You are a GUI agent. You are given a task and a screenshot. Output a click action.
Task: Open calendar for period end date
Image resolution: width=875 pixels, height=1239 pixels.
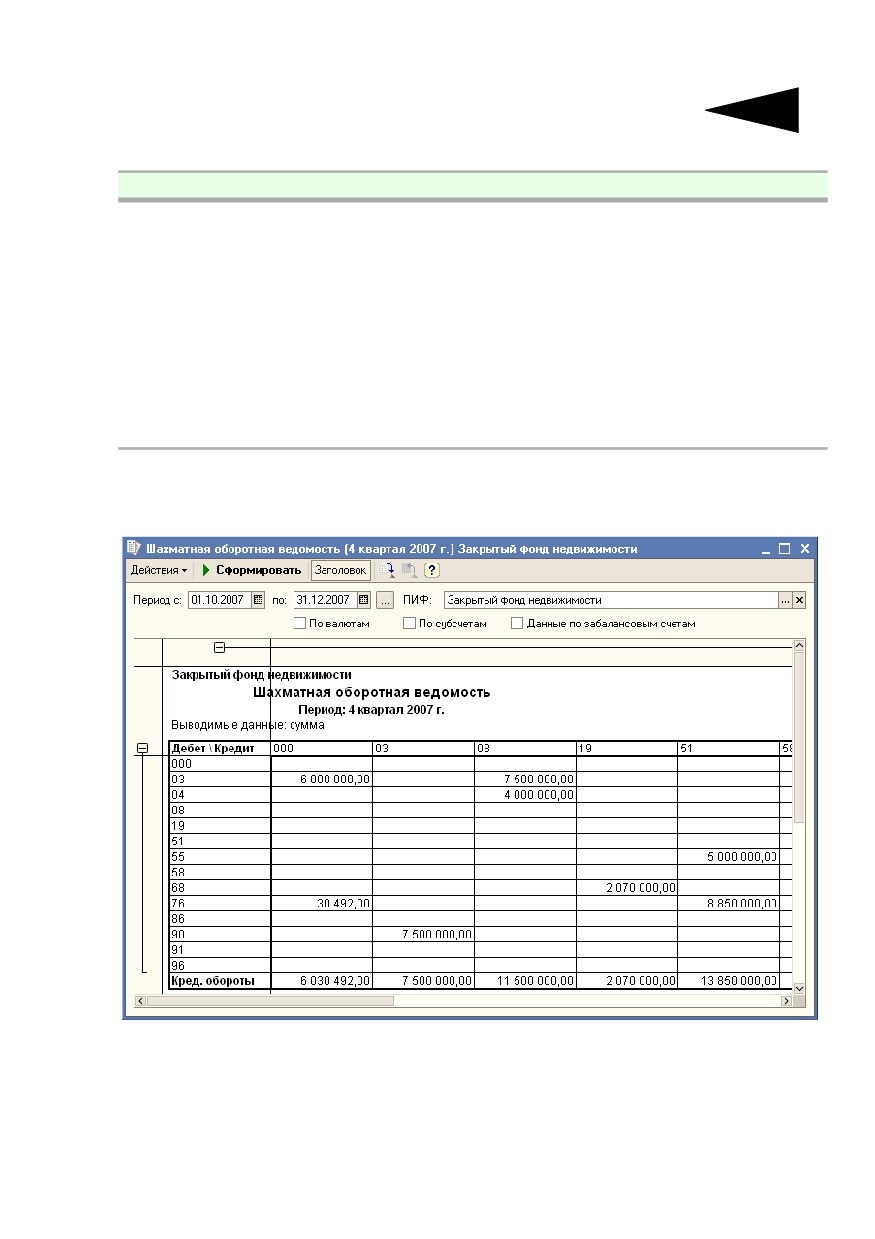tap(363, 600)
